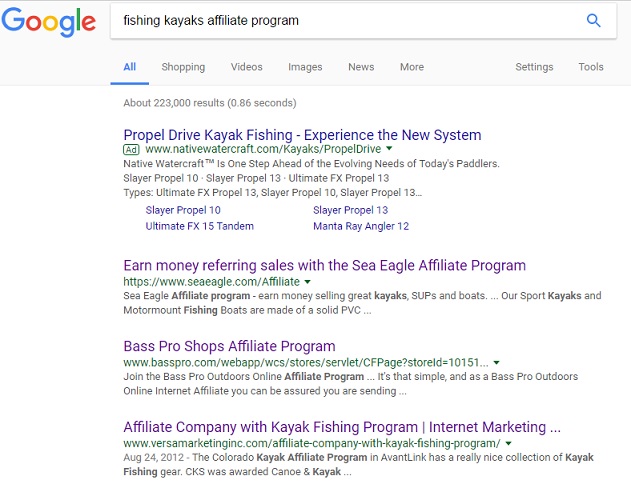Expand dropdown arrow next to nativewatercraft.com URL
This screenshot has height=484, width=631.
389,148
